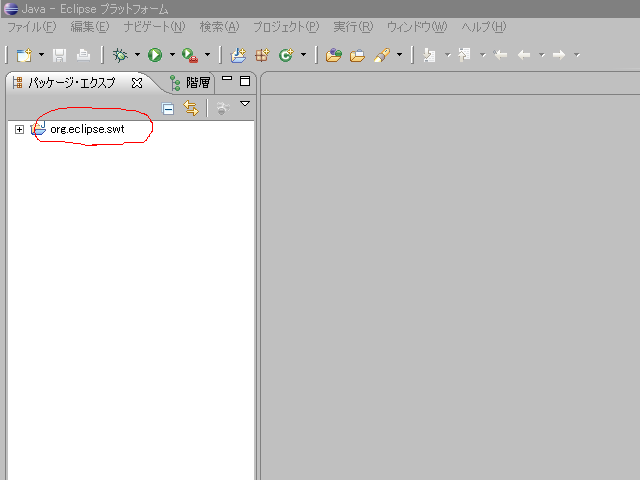Minimize the Package Explorer view panel

(x=227, y=78)
